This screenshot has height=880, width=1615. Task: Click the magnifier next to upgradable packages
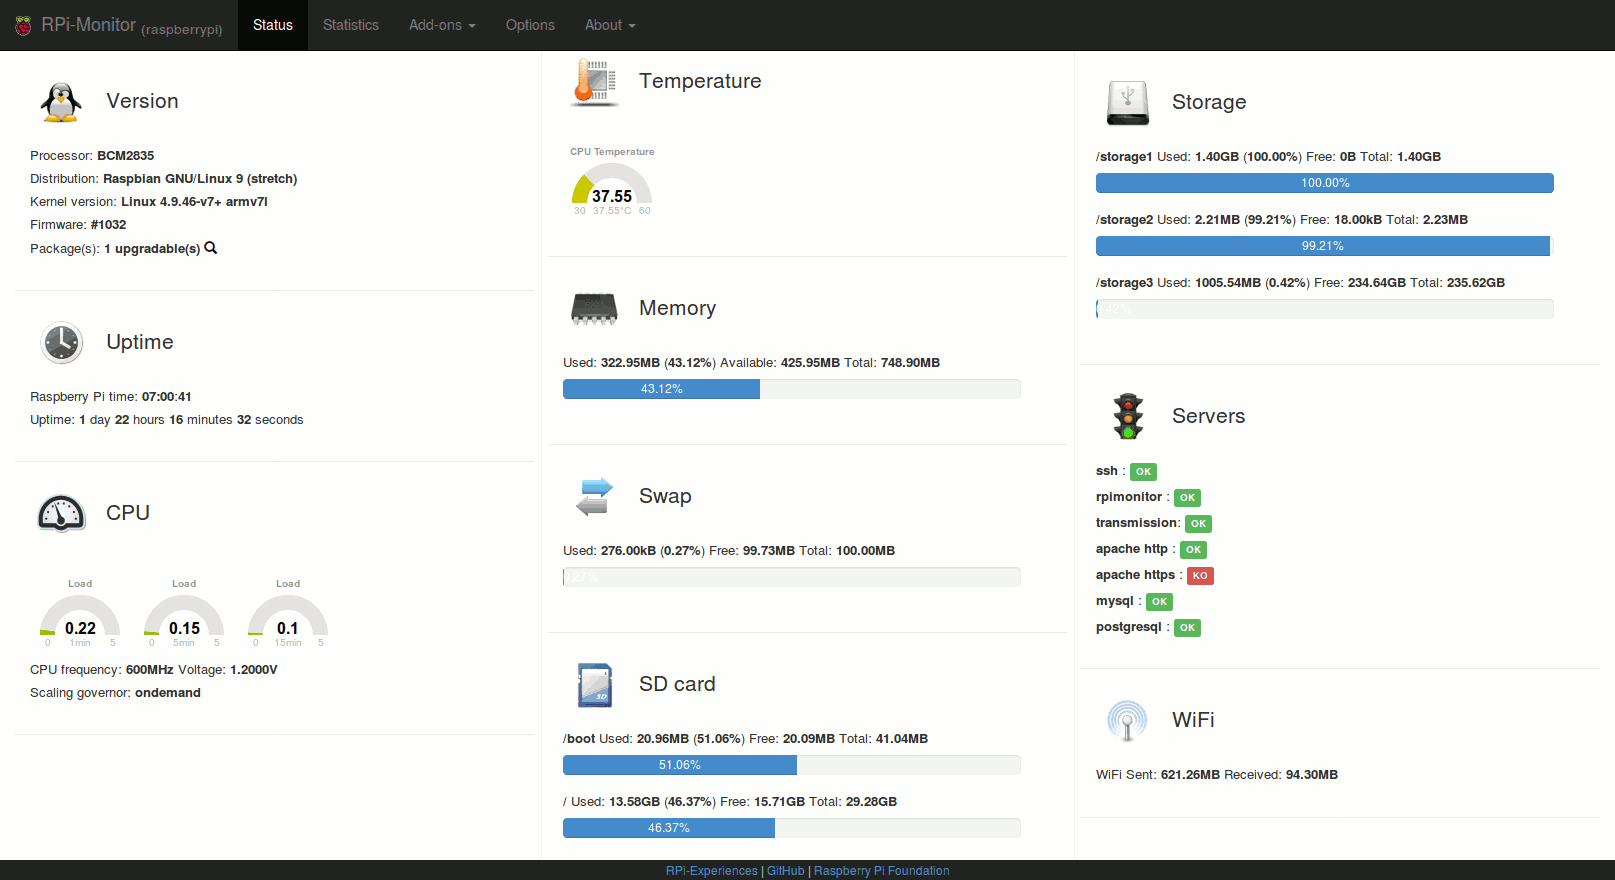point(211,248)
